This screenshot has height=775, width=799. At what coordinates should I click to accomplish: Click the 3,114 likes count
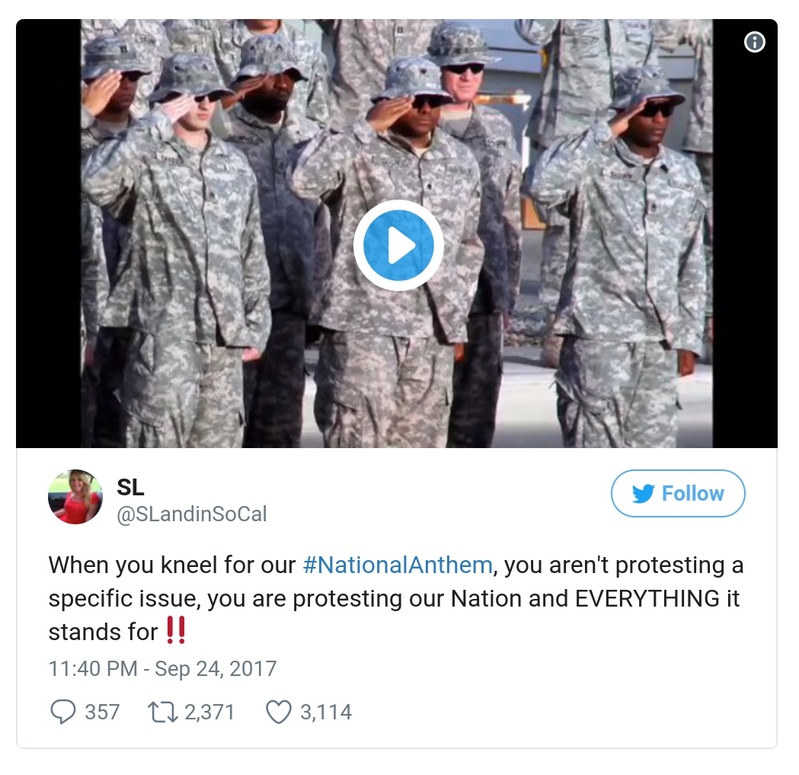[326, 712]
